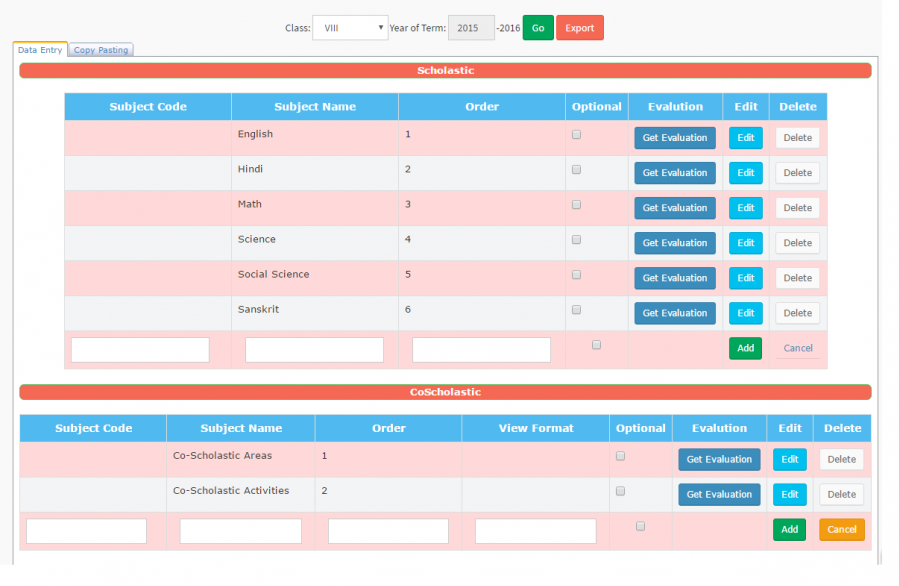Viewport: 899px width, 586px height.
Task: Click the green Go button
Action: point(537,28)
